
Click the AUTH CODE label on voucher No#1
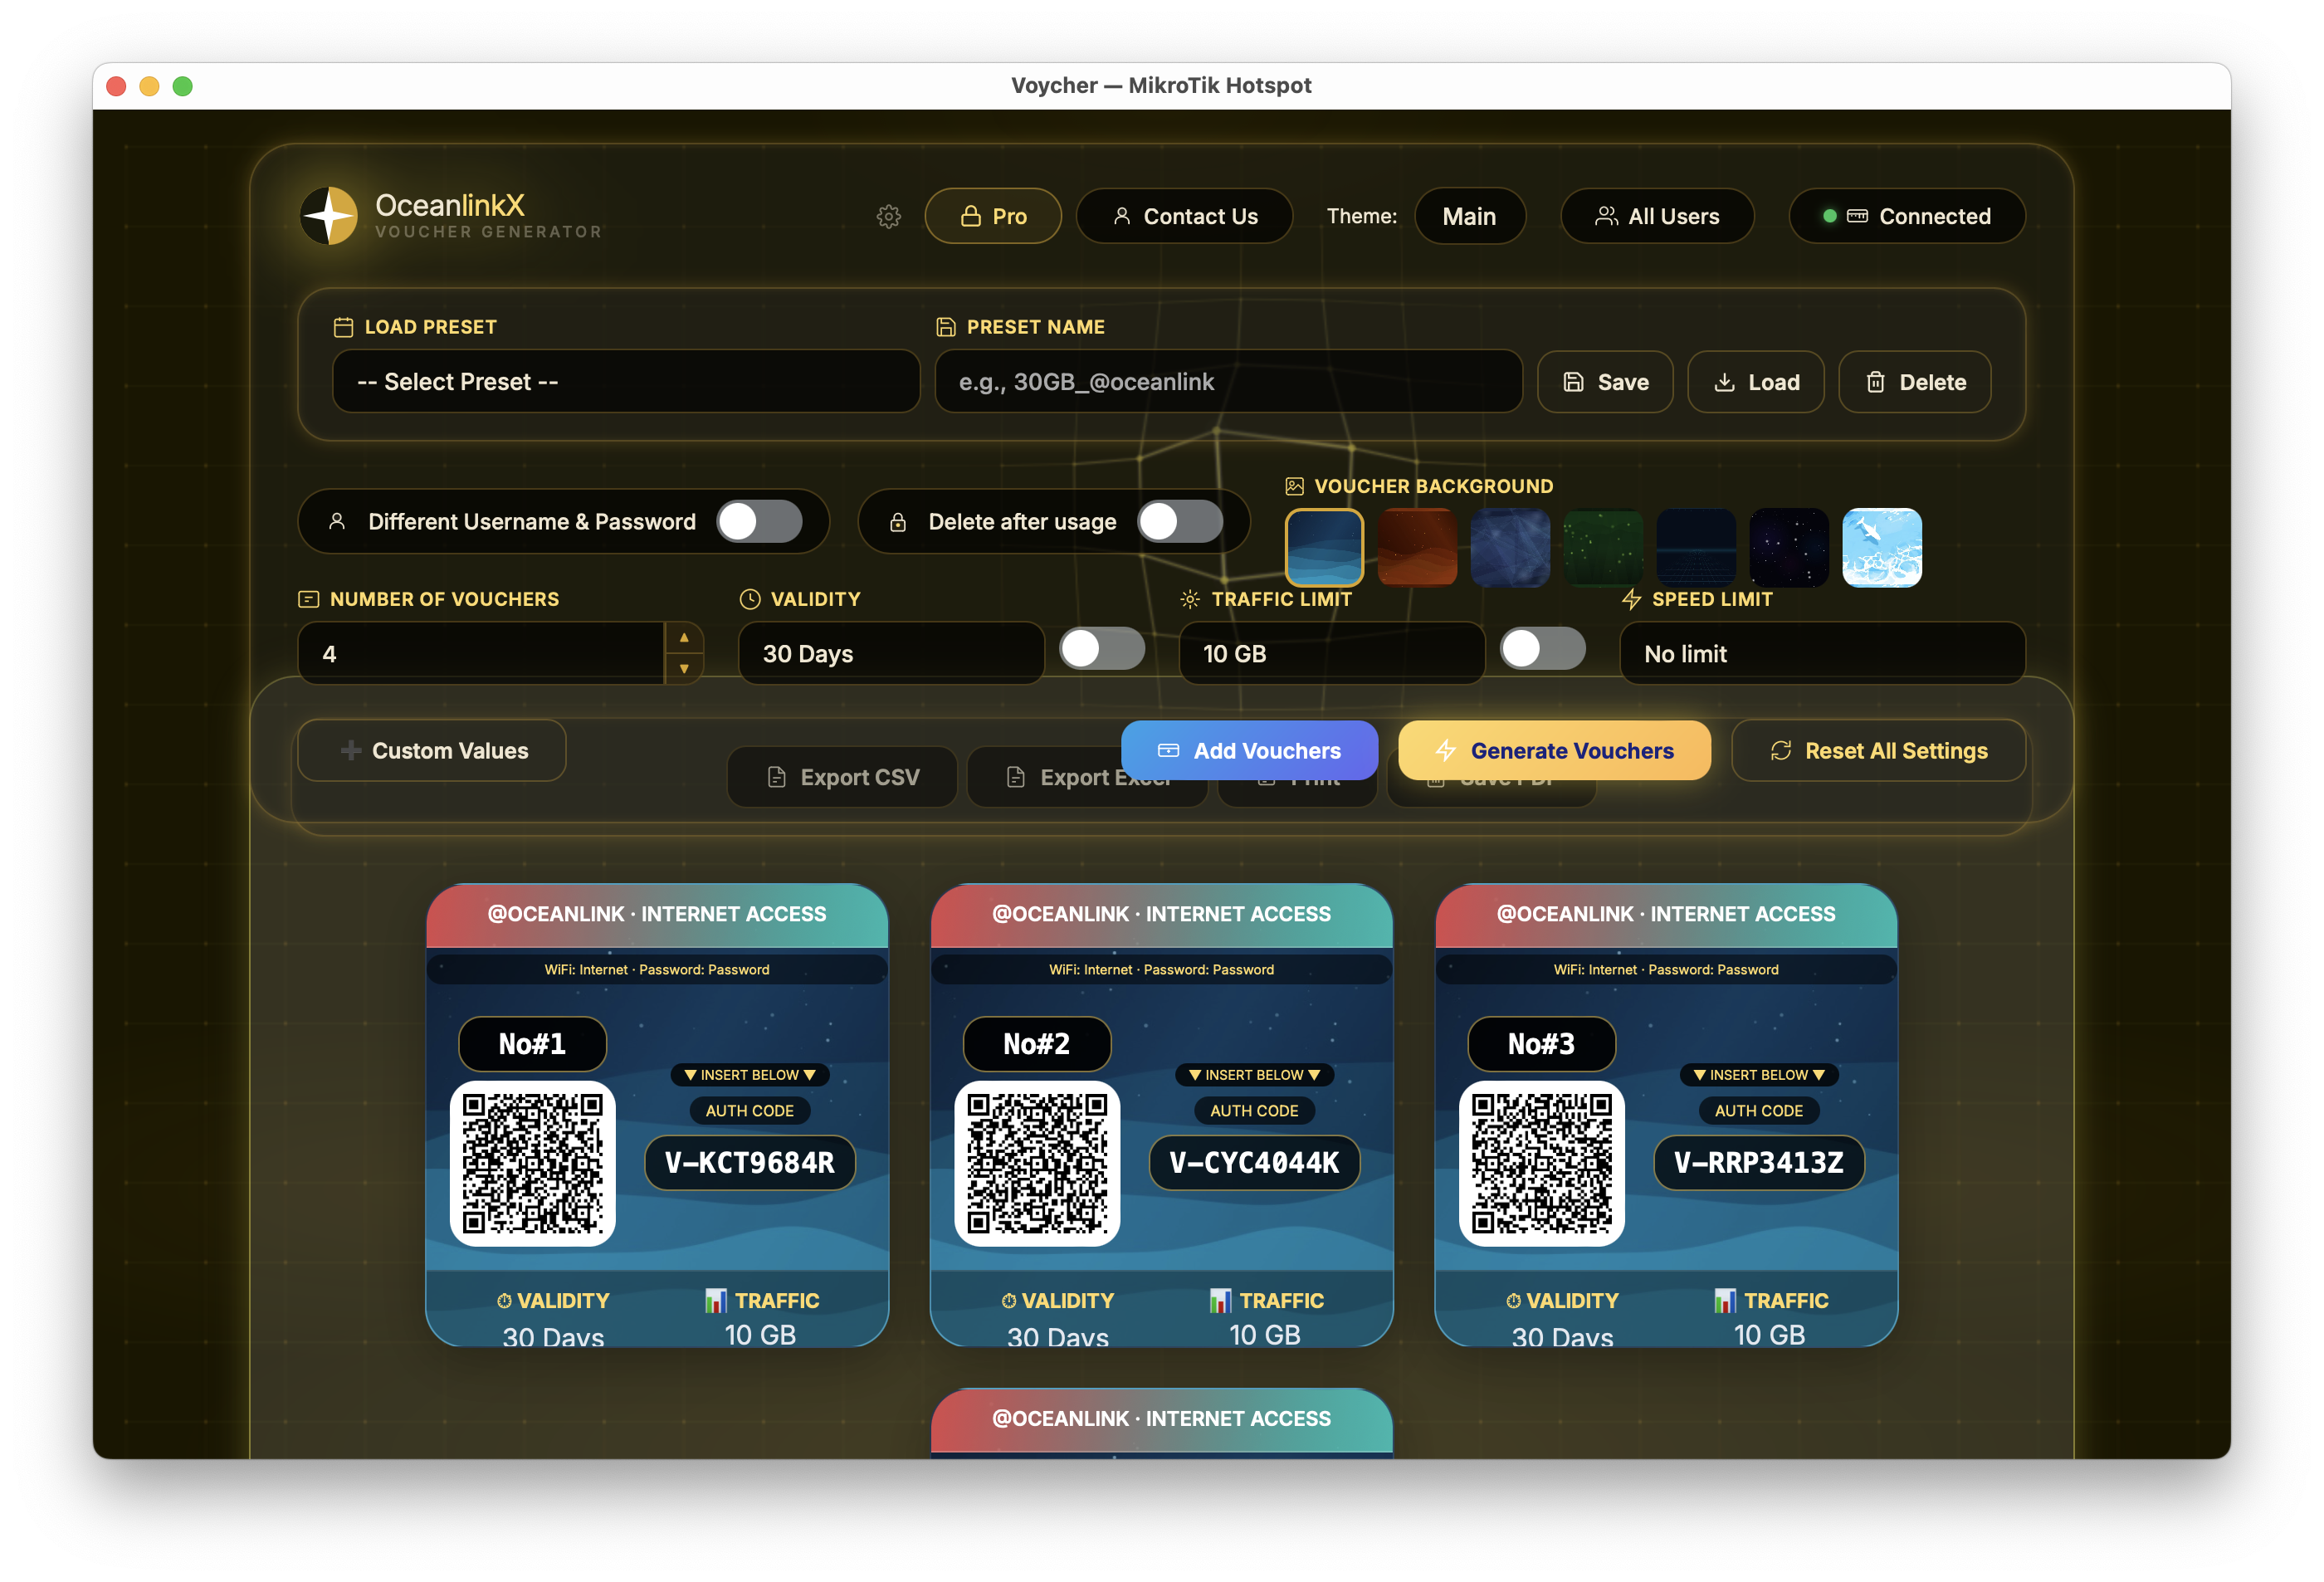(x=750, y=1111)
